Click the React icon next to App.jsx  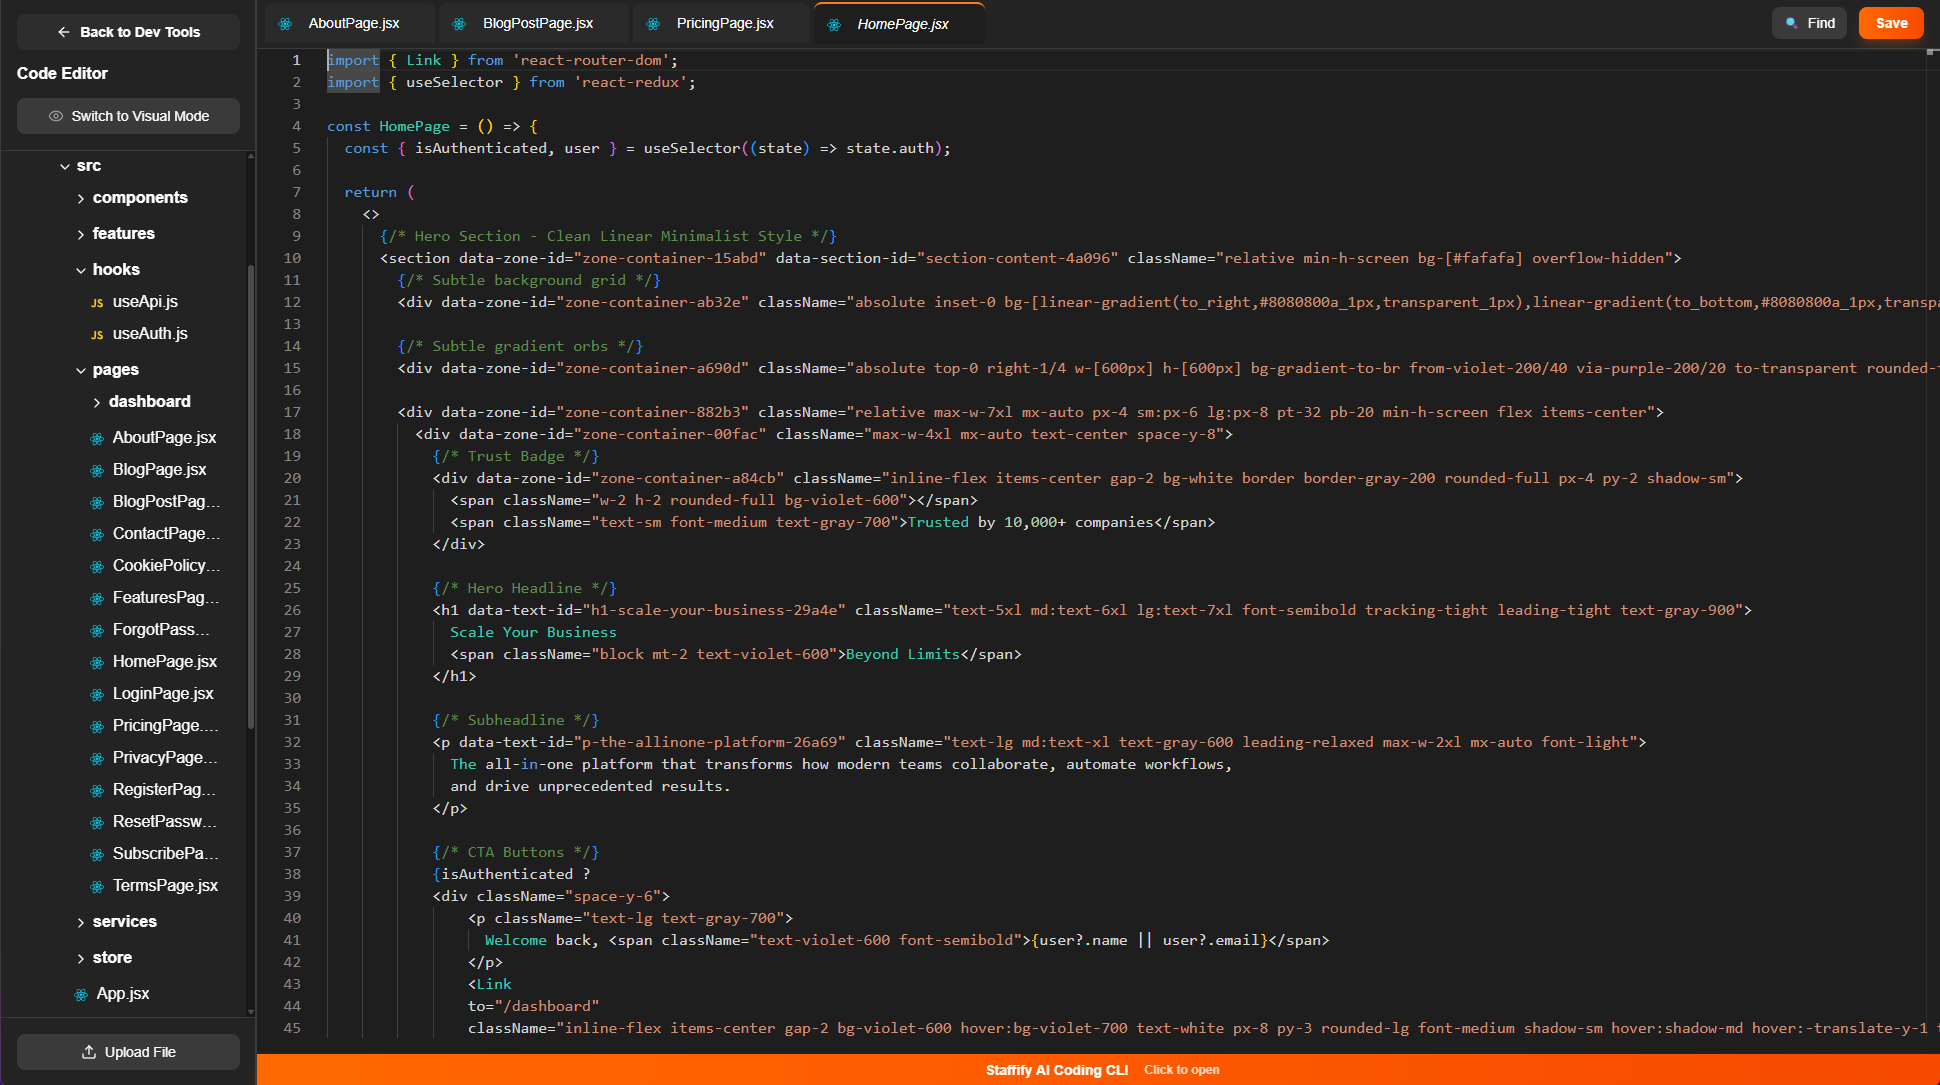click(x=81, y=995)
